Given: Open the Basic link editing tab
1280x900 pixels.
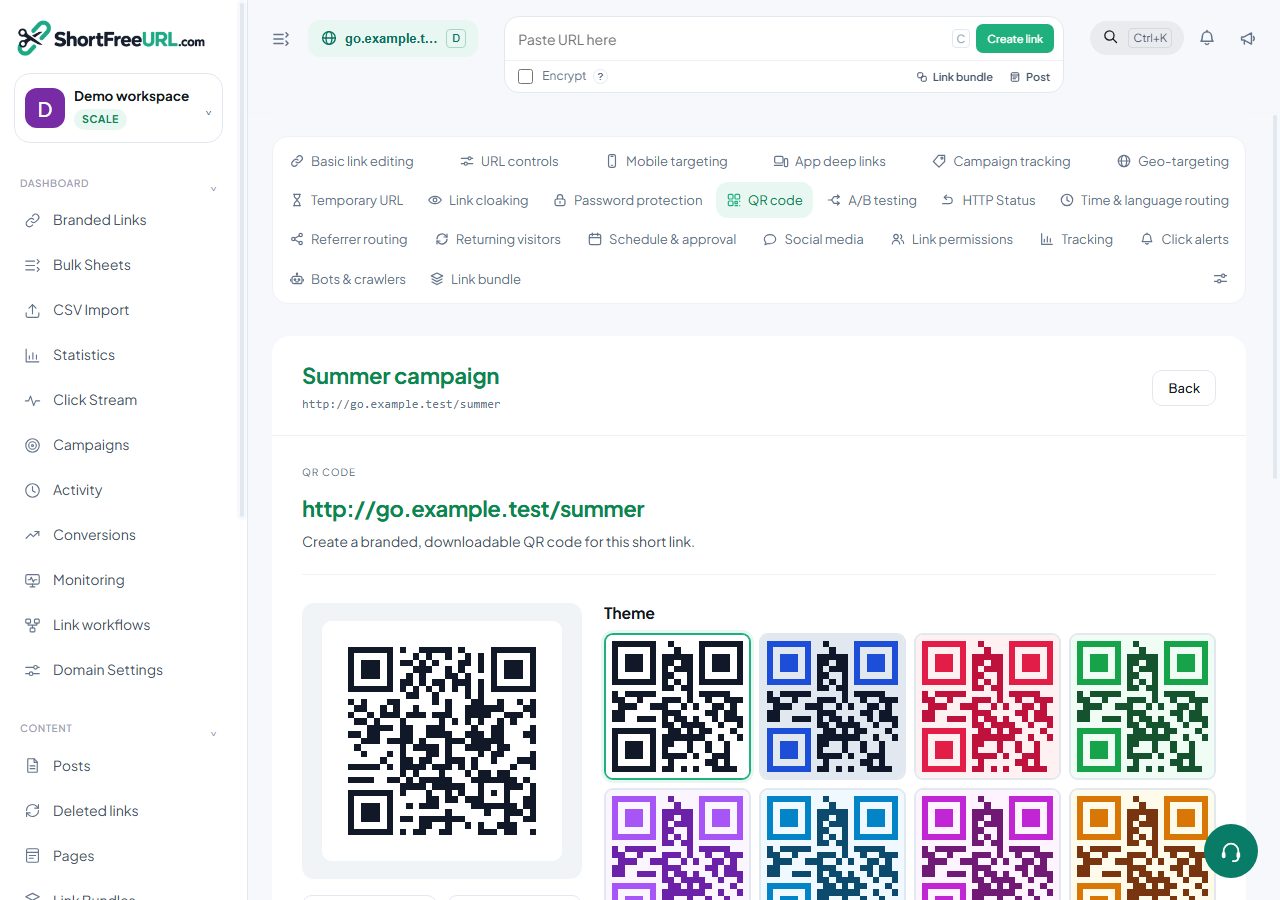Looking at the screenshot, I should (351, 161).
